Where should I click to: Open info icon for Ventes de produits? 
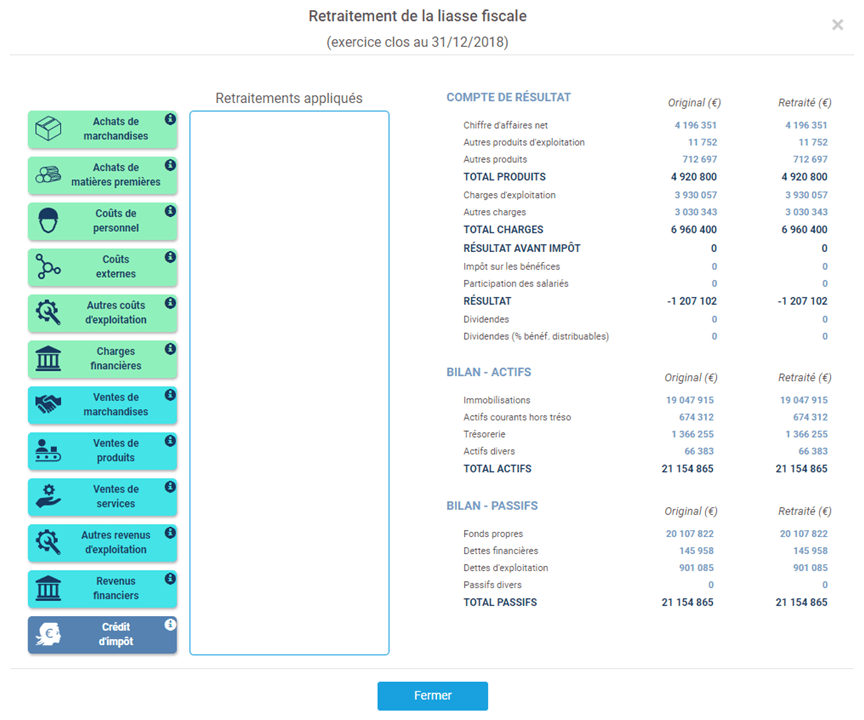click(170, 441)
